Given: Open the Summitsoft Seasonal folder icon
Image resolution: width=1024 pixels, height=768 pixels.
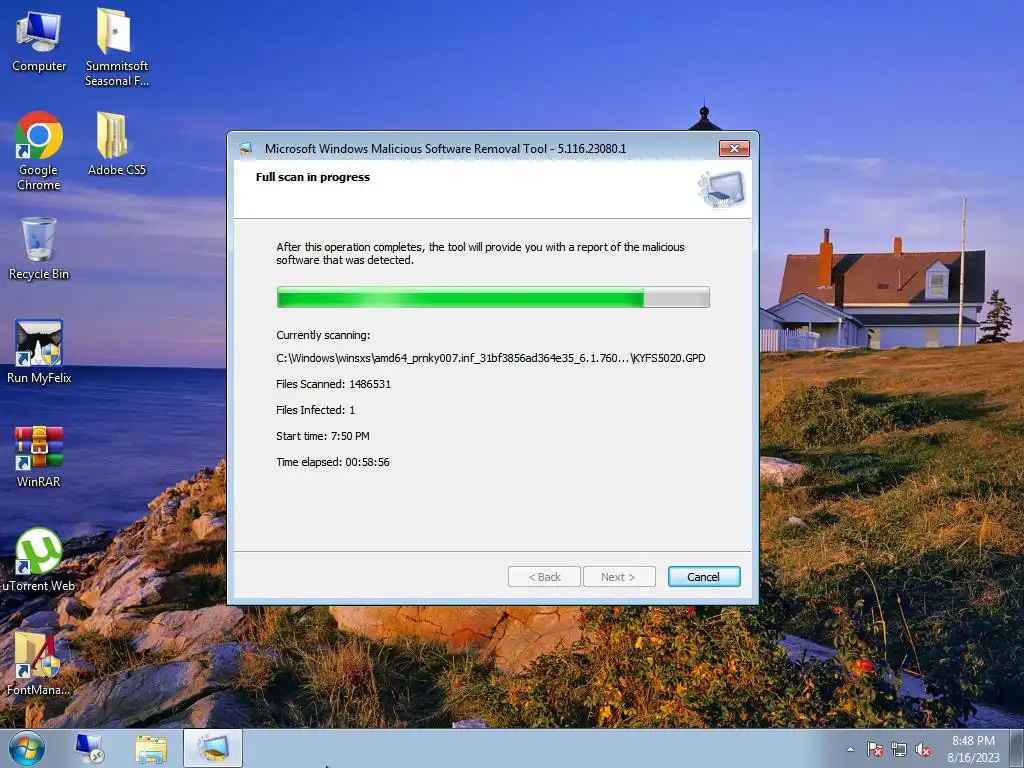Looking at the screenshot, I should click(x=116, y=47).
